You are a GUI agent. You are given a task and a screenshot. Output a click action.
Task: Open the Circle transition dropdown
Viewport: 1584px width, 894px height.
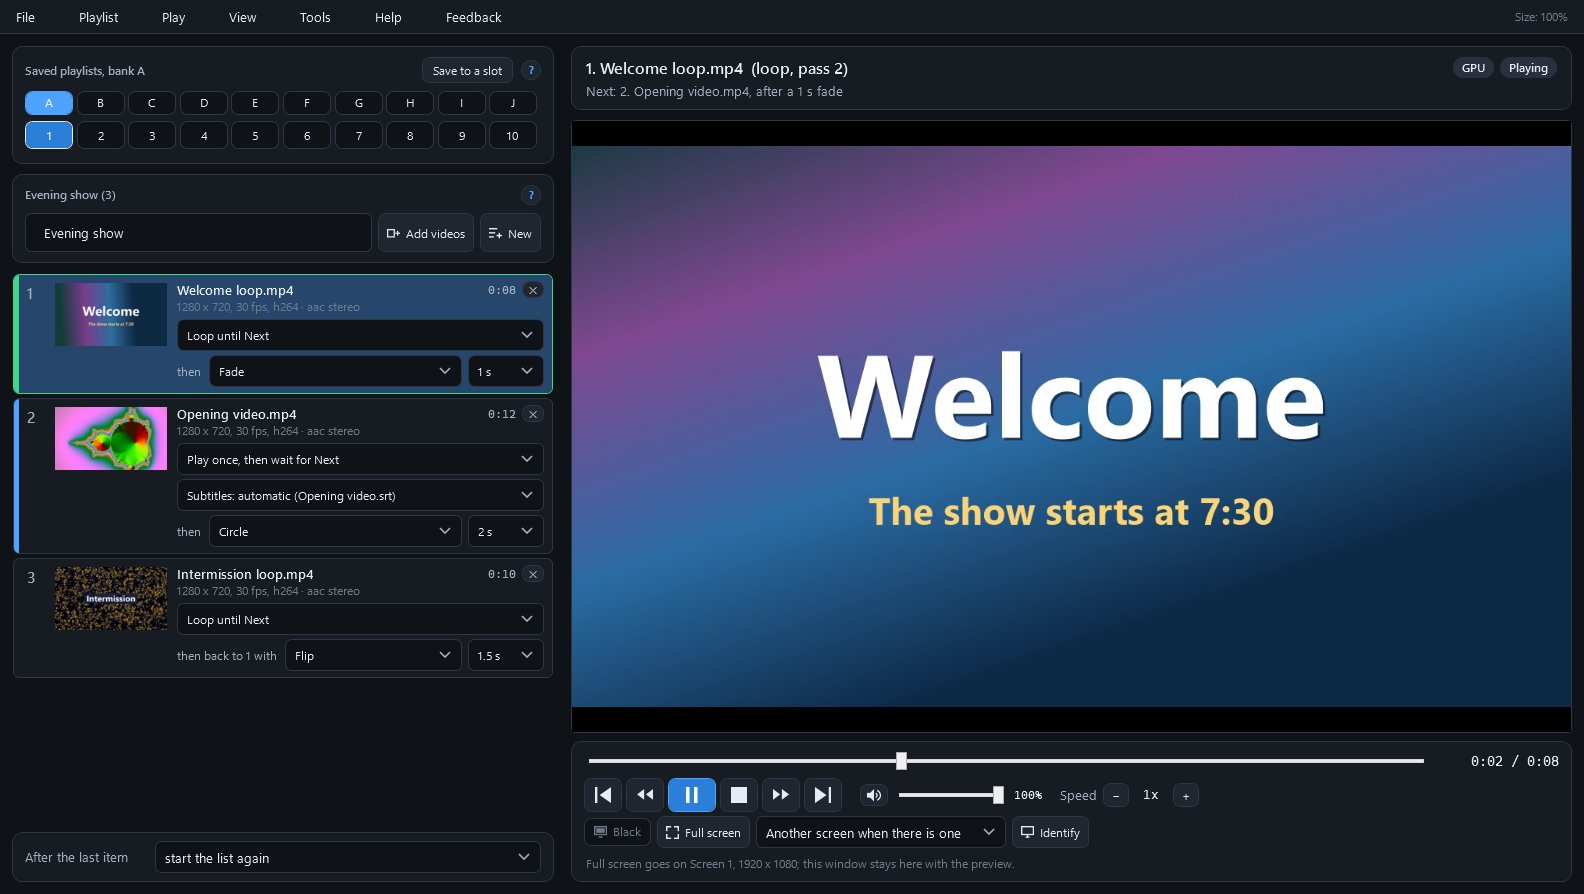(x=335, y=531)
